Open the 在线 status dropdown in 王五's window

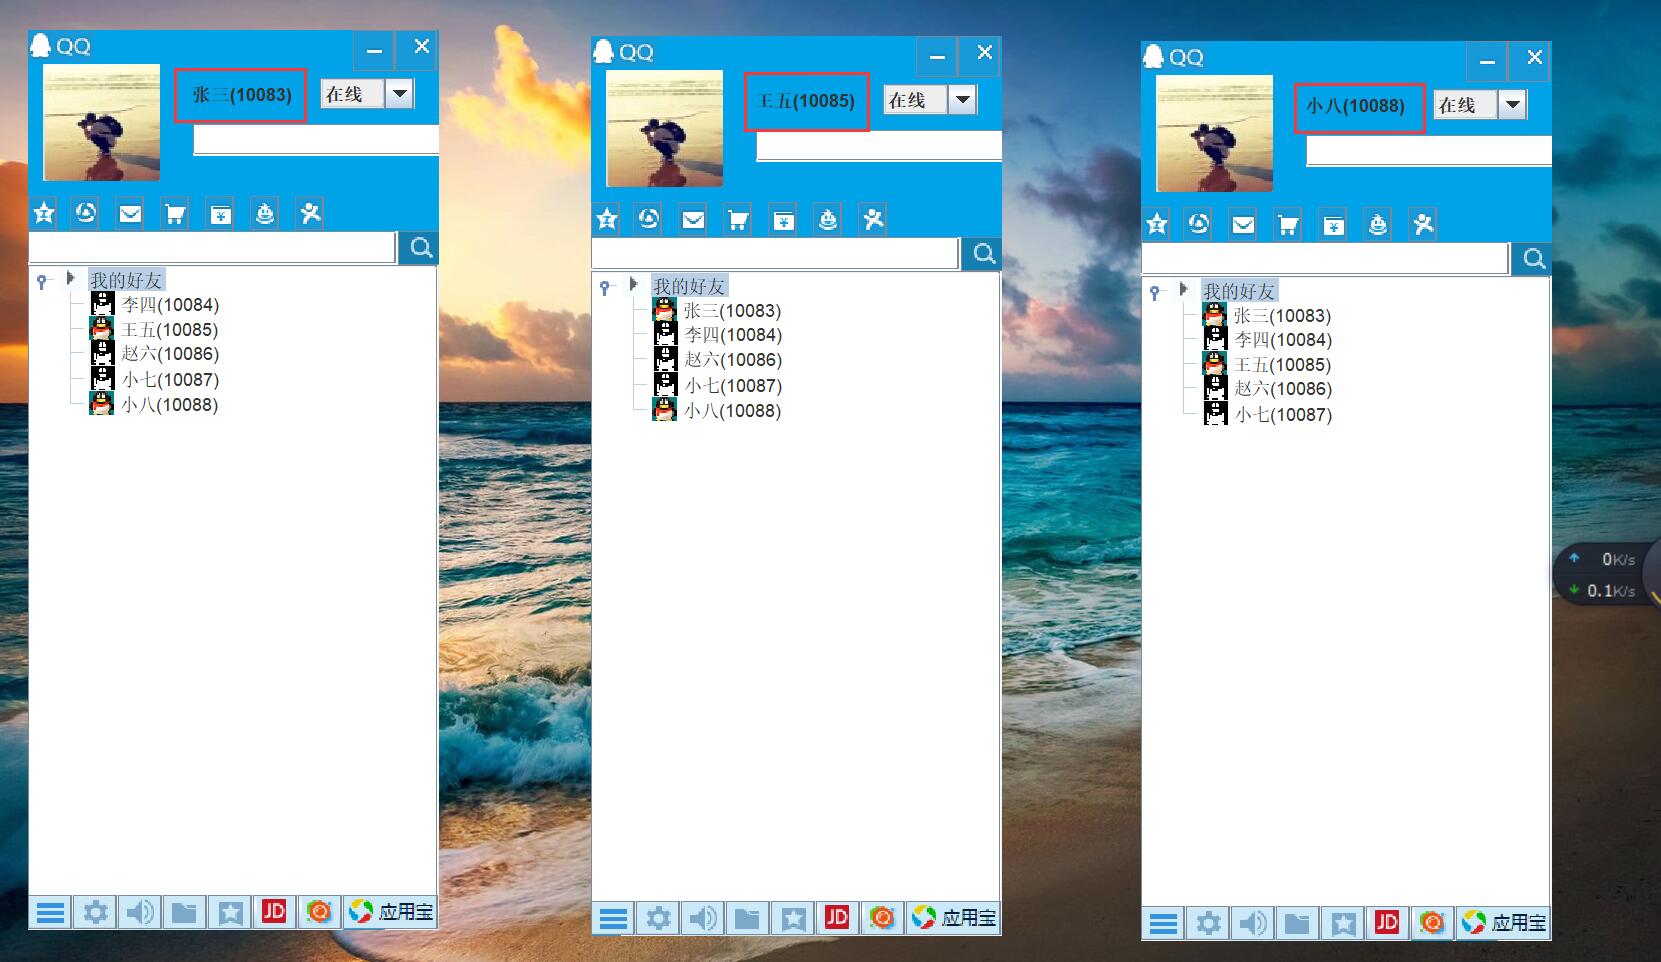[962, 100]
